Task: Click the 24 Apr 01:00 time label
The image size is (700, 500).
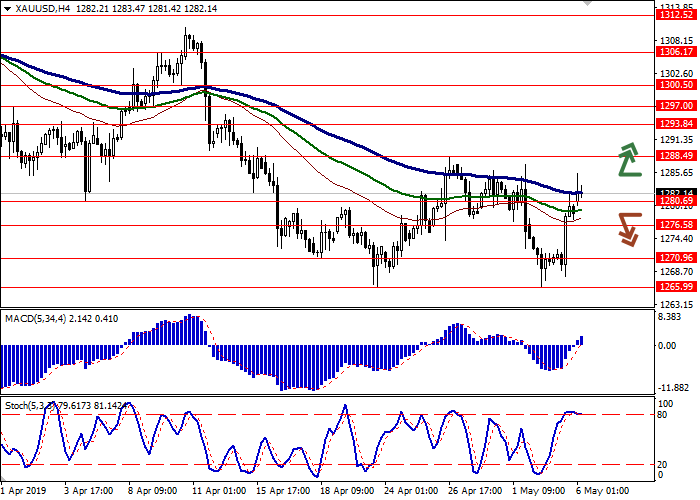Action: pos(412,492)
